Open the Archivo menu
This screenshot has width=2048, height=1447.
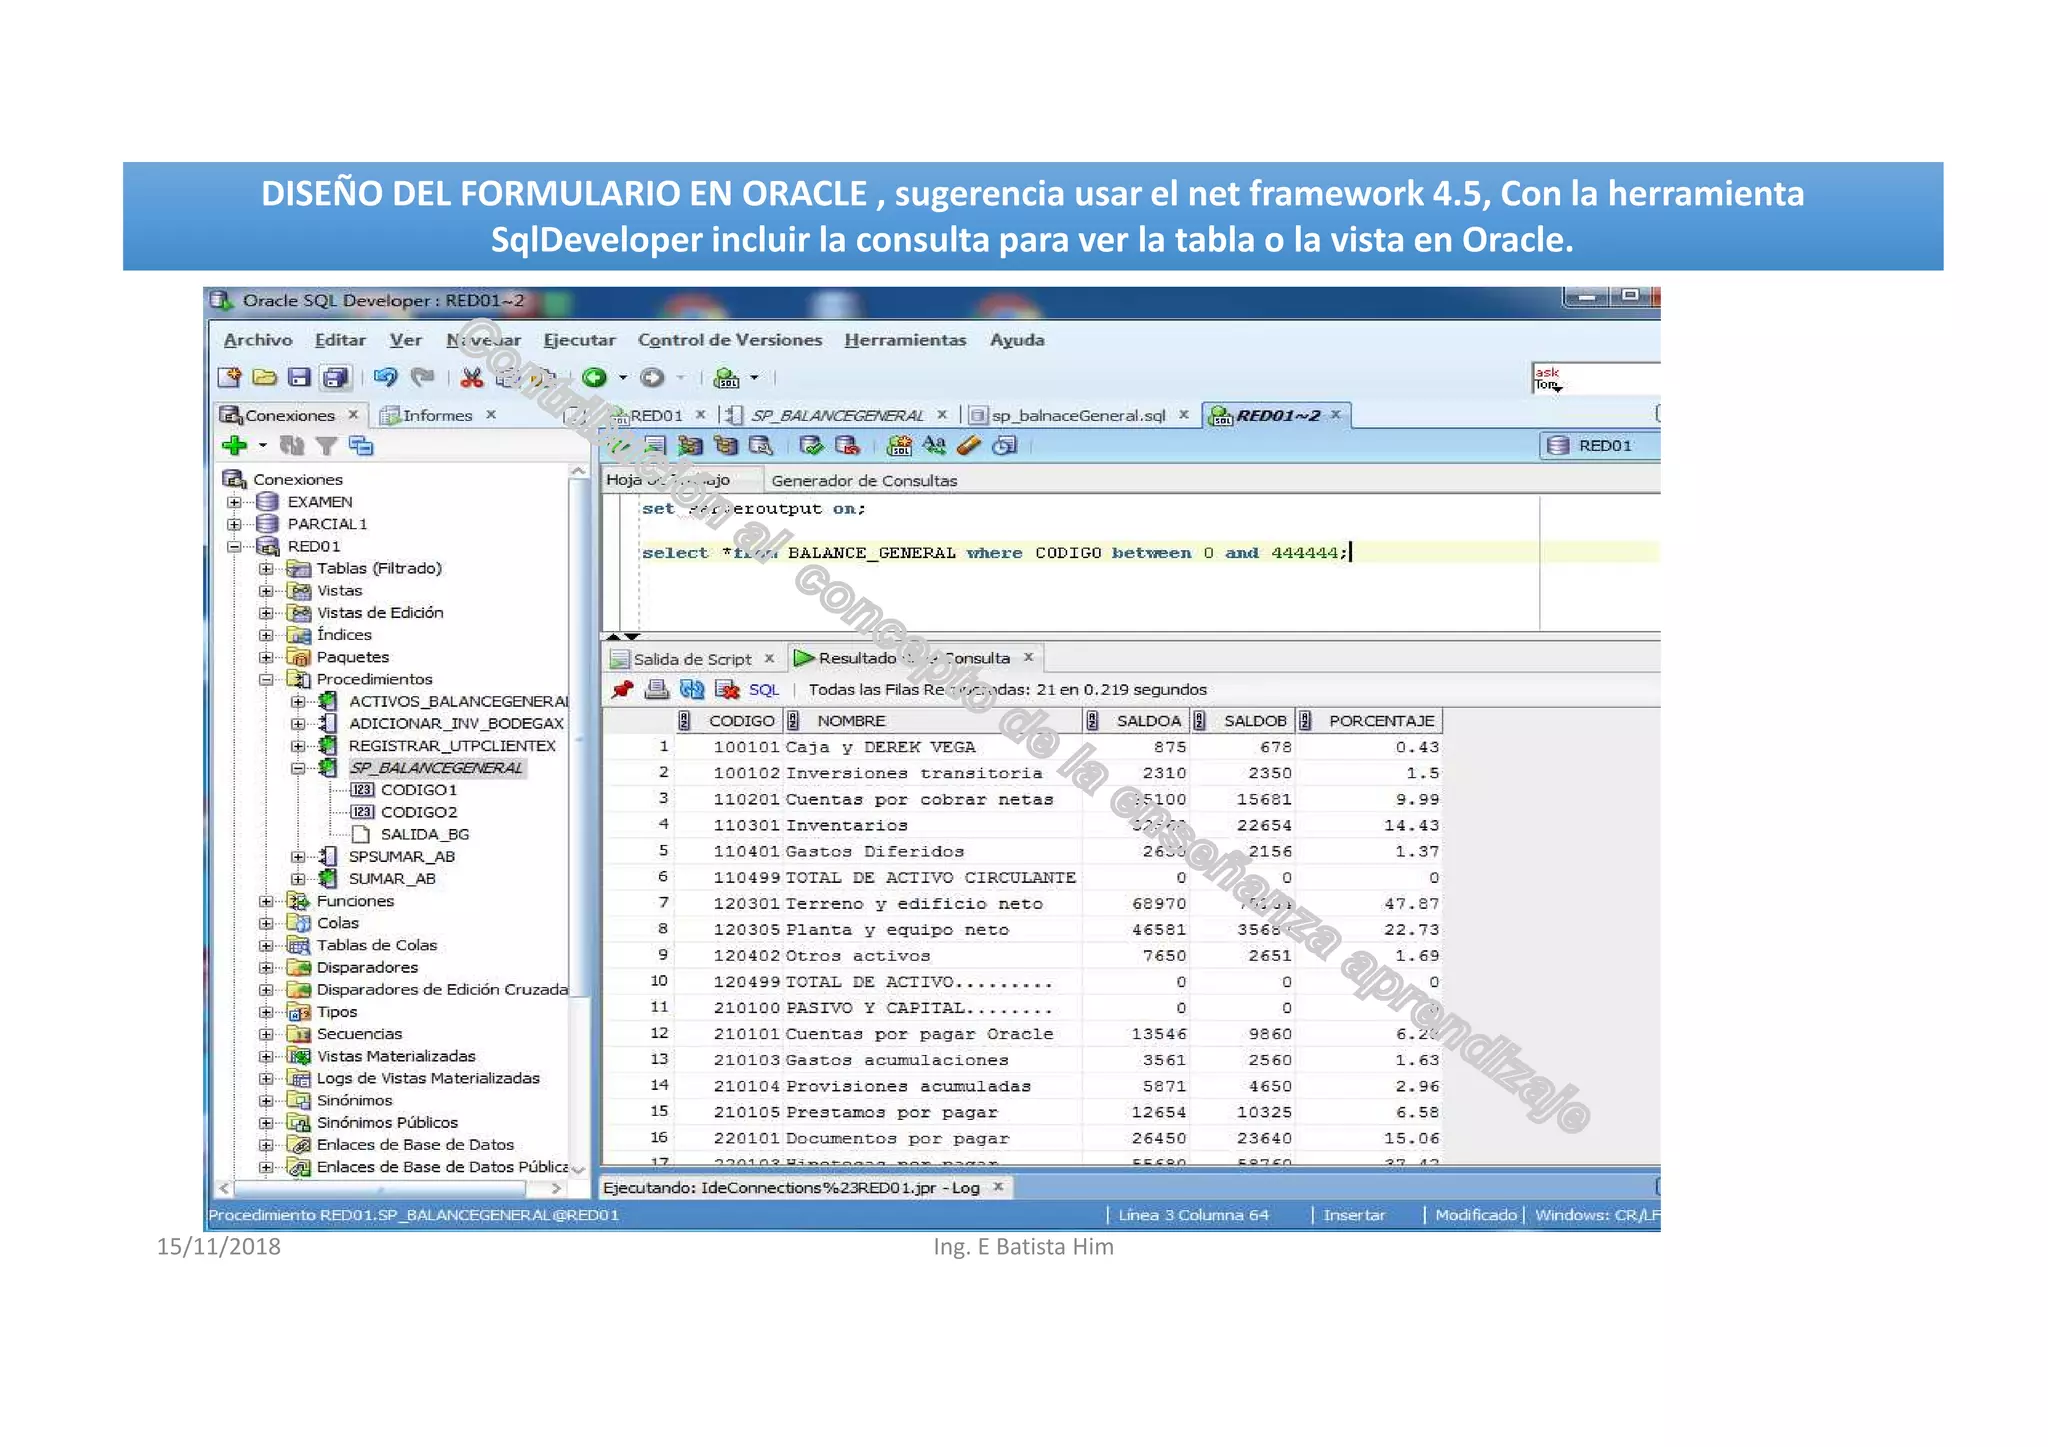(x=258, y=340)
